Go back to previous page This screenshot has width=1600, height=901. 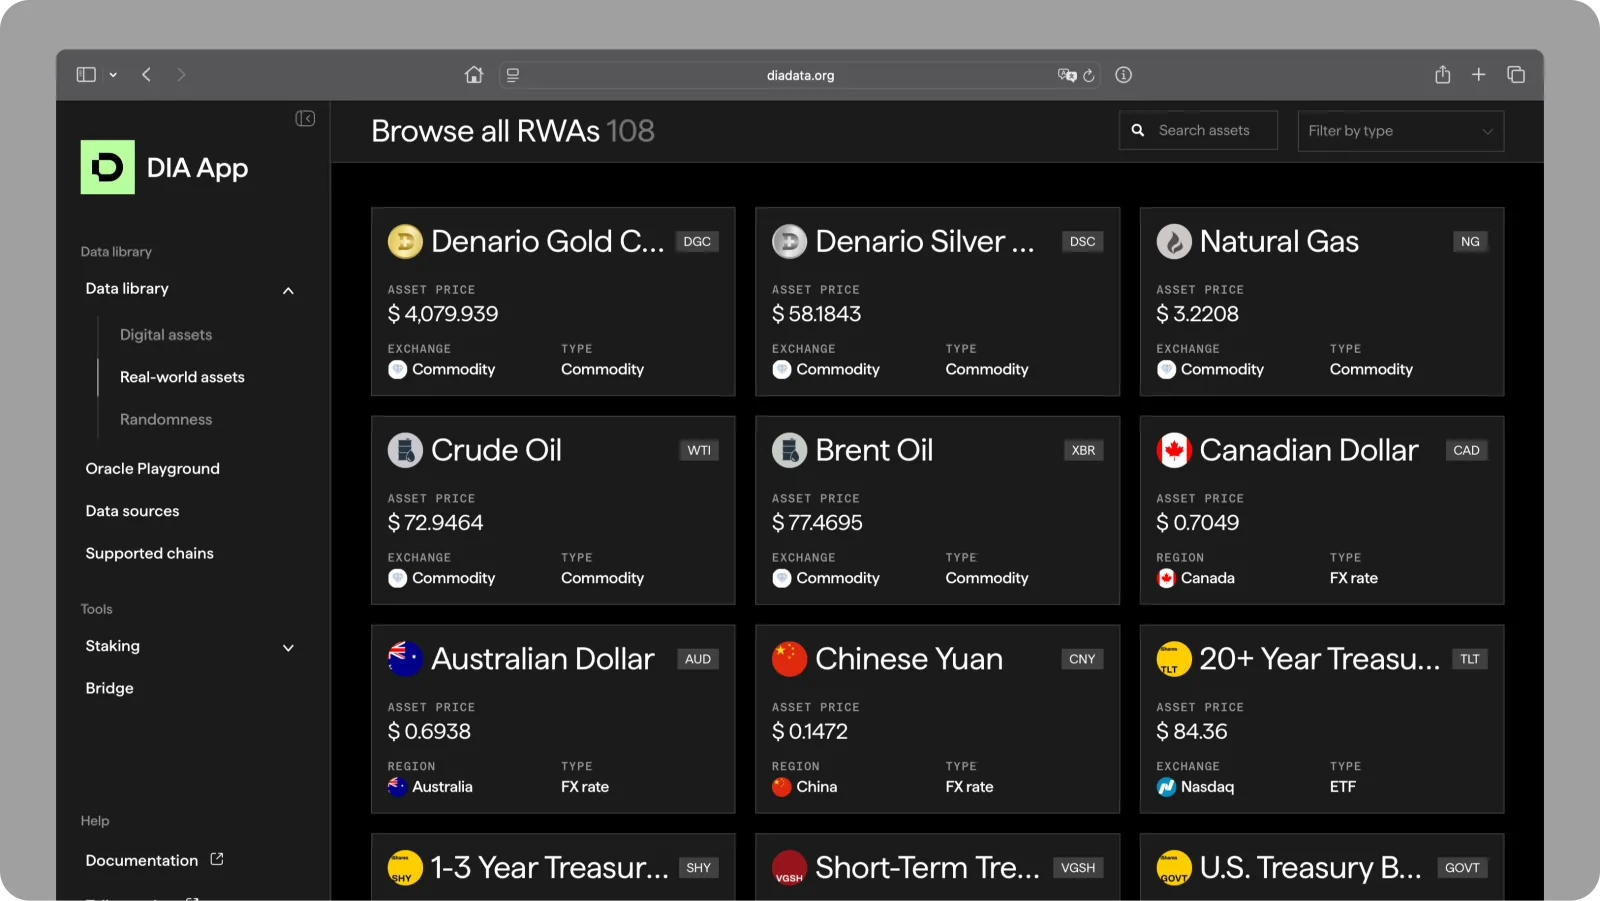146,75
